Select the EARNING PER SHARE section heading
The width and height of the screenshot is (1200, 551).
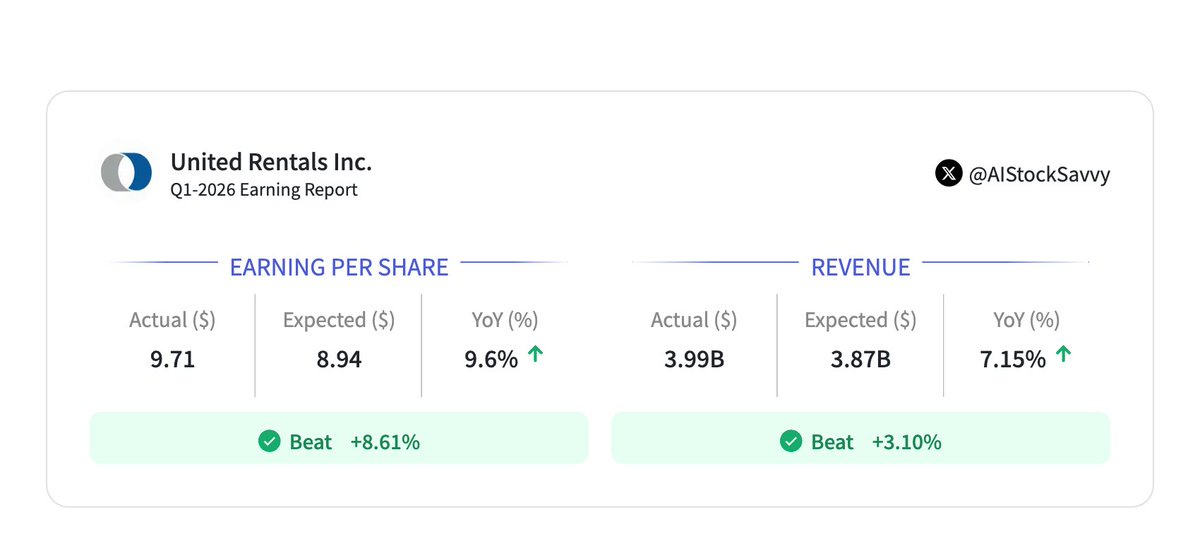click(x=339, y=267)
